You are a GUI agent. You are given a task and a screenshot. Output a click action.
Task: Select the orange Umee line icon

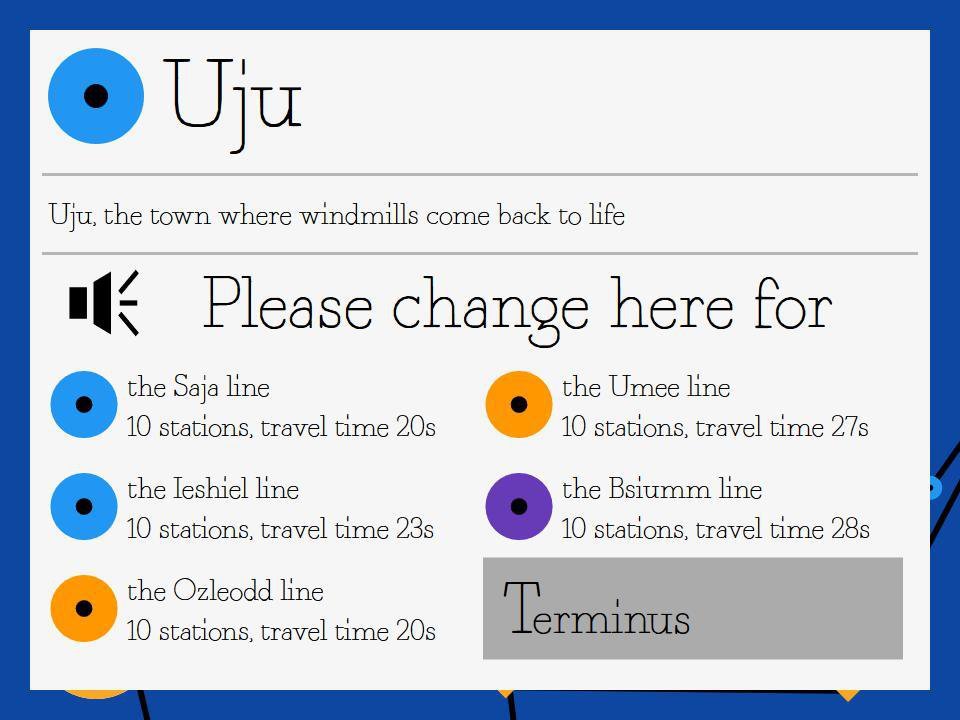pos(519,404)
